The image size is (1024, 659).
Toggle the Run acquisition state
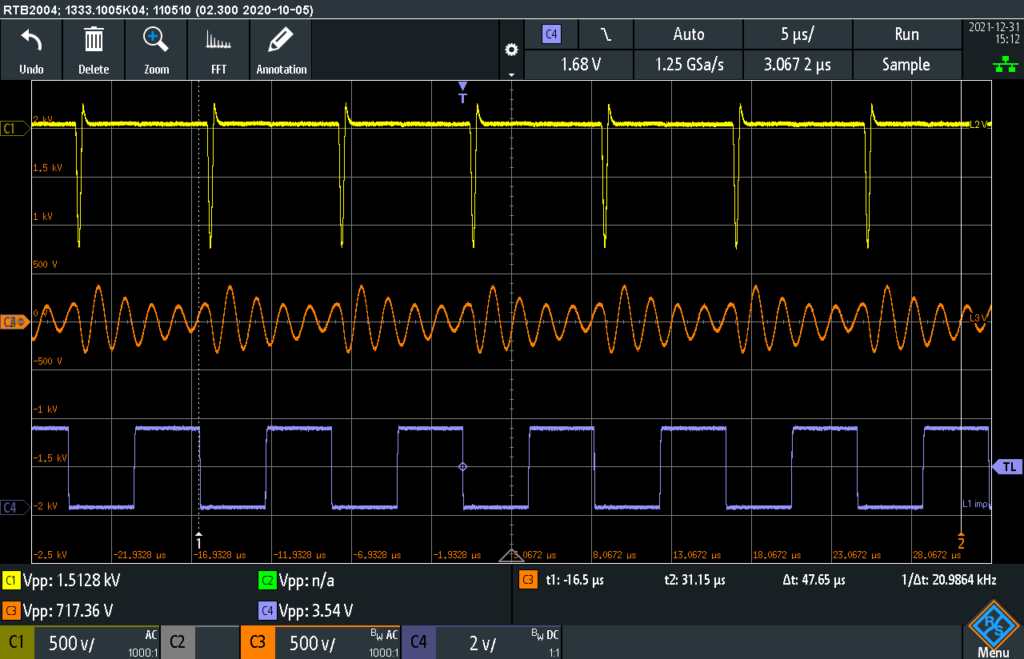[x=906, y=34]
